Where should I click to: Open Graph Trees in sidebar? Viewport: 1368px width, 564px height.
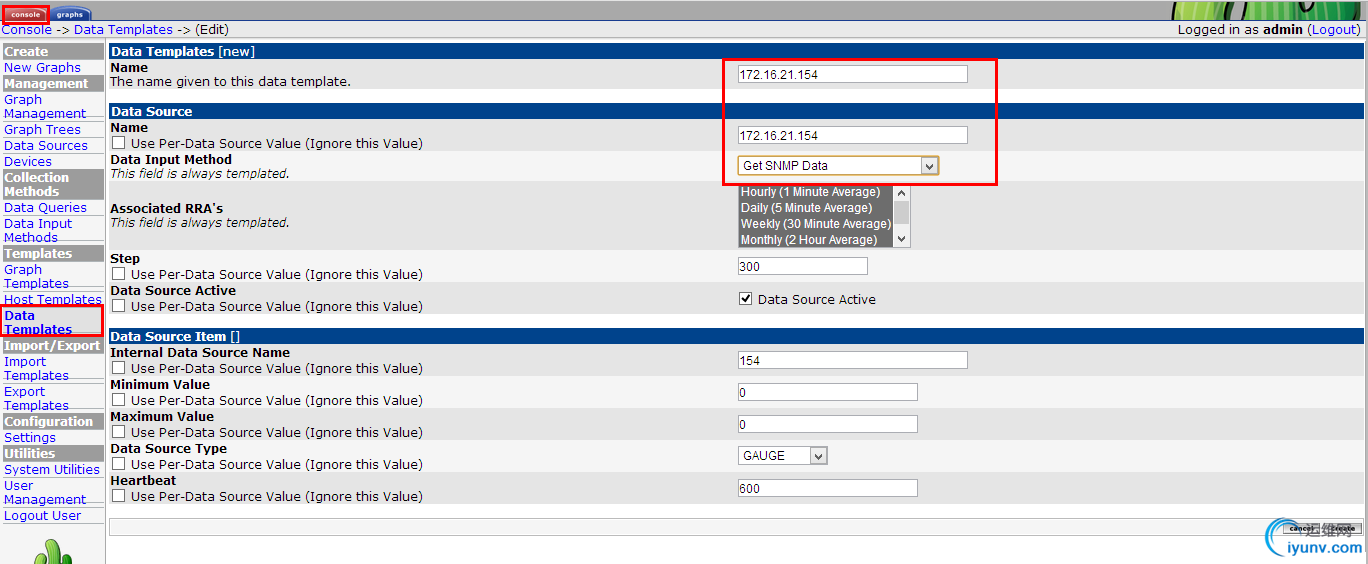[x=42, y=129]
